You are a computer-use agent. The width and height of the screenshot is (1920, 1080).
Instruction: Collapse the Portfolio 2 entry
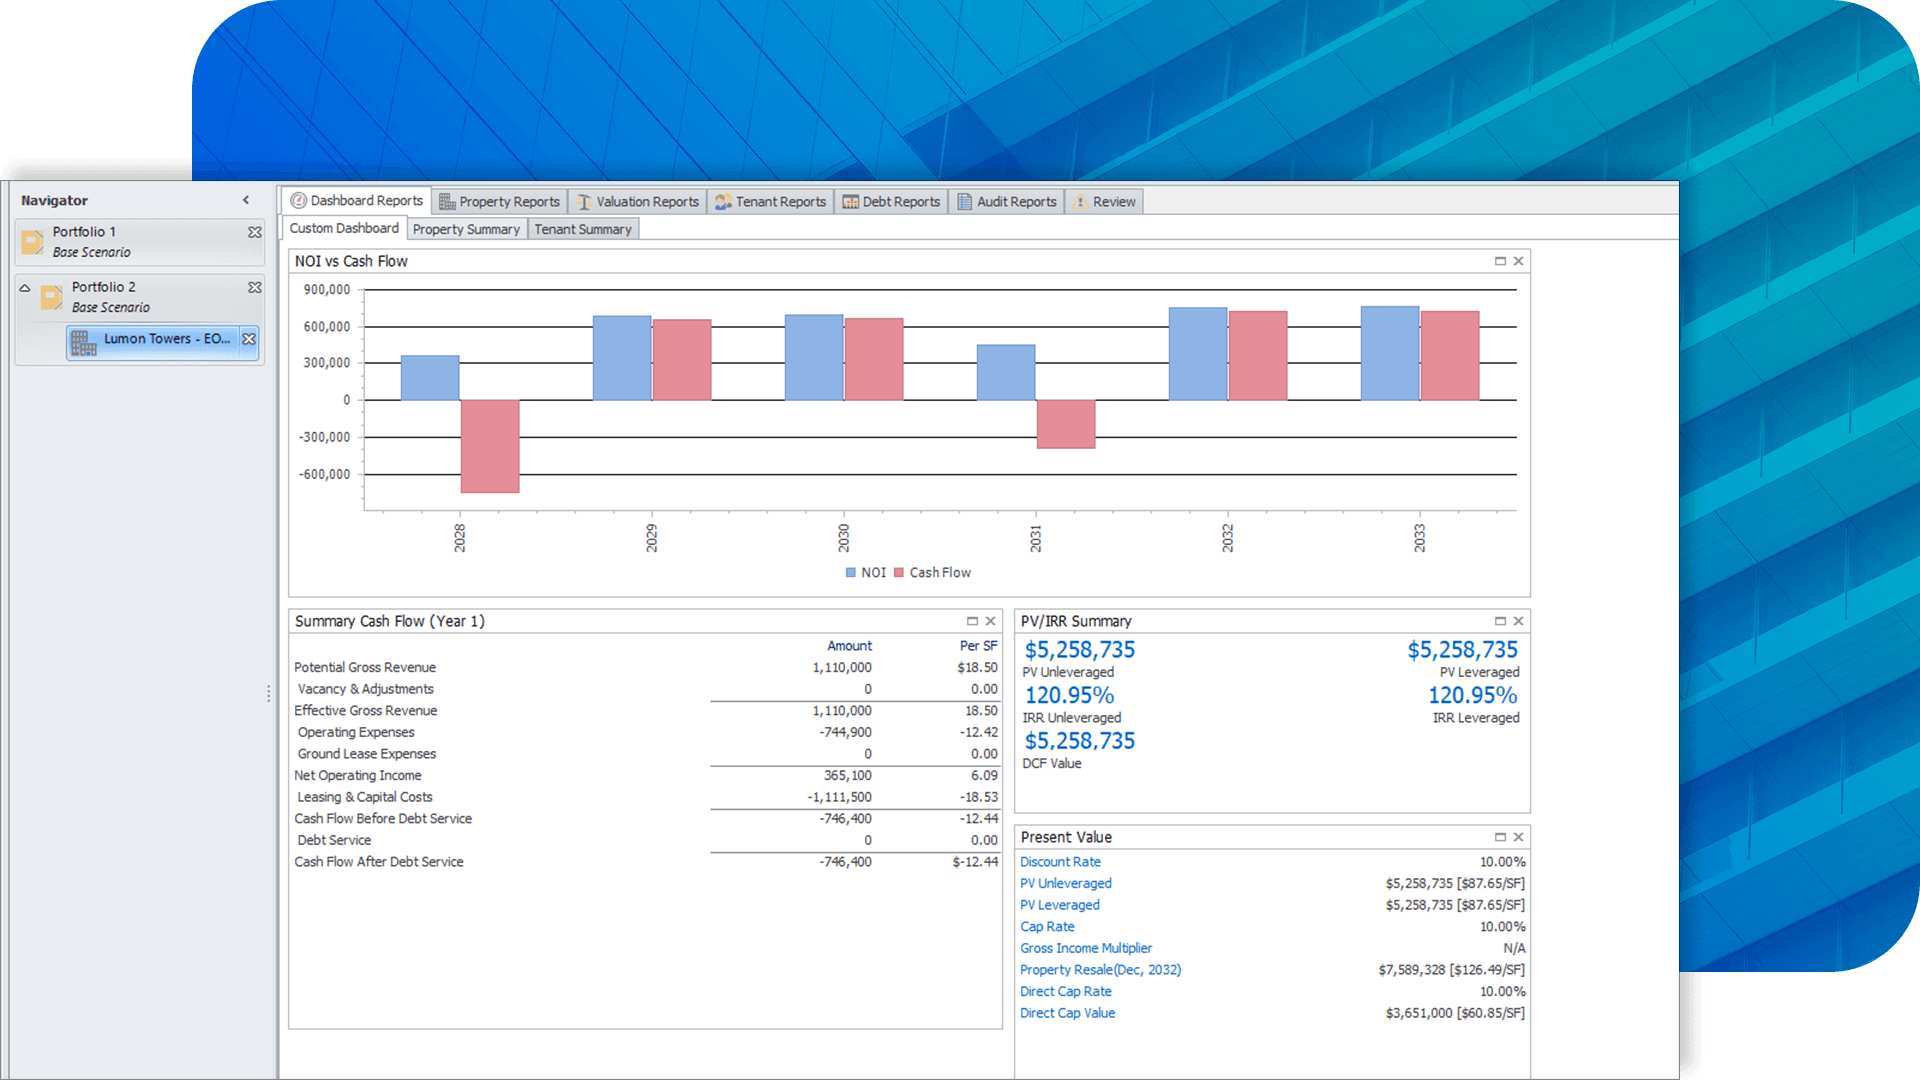24,286
